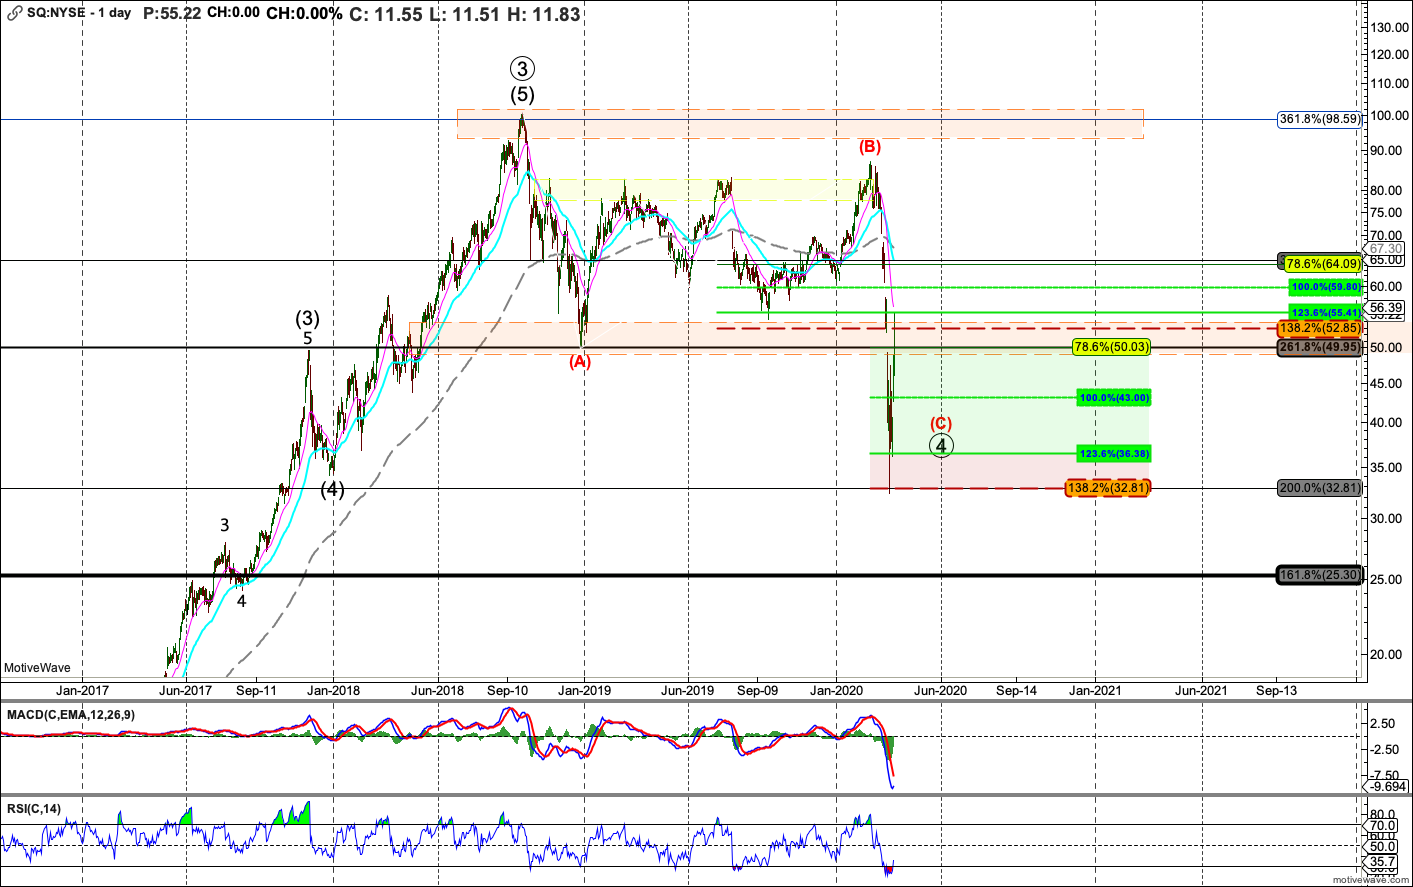Click the RSI(C,14) study label
This screenshot has height=887, width=1413.
click(x=34, y=808)
